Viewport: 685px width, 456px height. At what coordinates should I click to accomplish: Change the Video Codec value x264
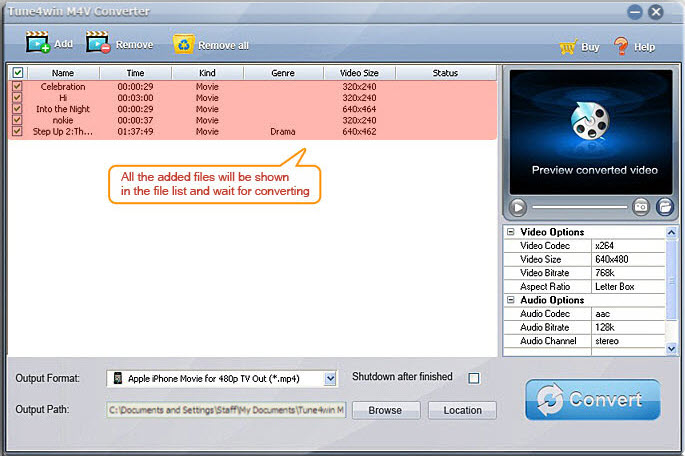628,245
